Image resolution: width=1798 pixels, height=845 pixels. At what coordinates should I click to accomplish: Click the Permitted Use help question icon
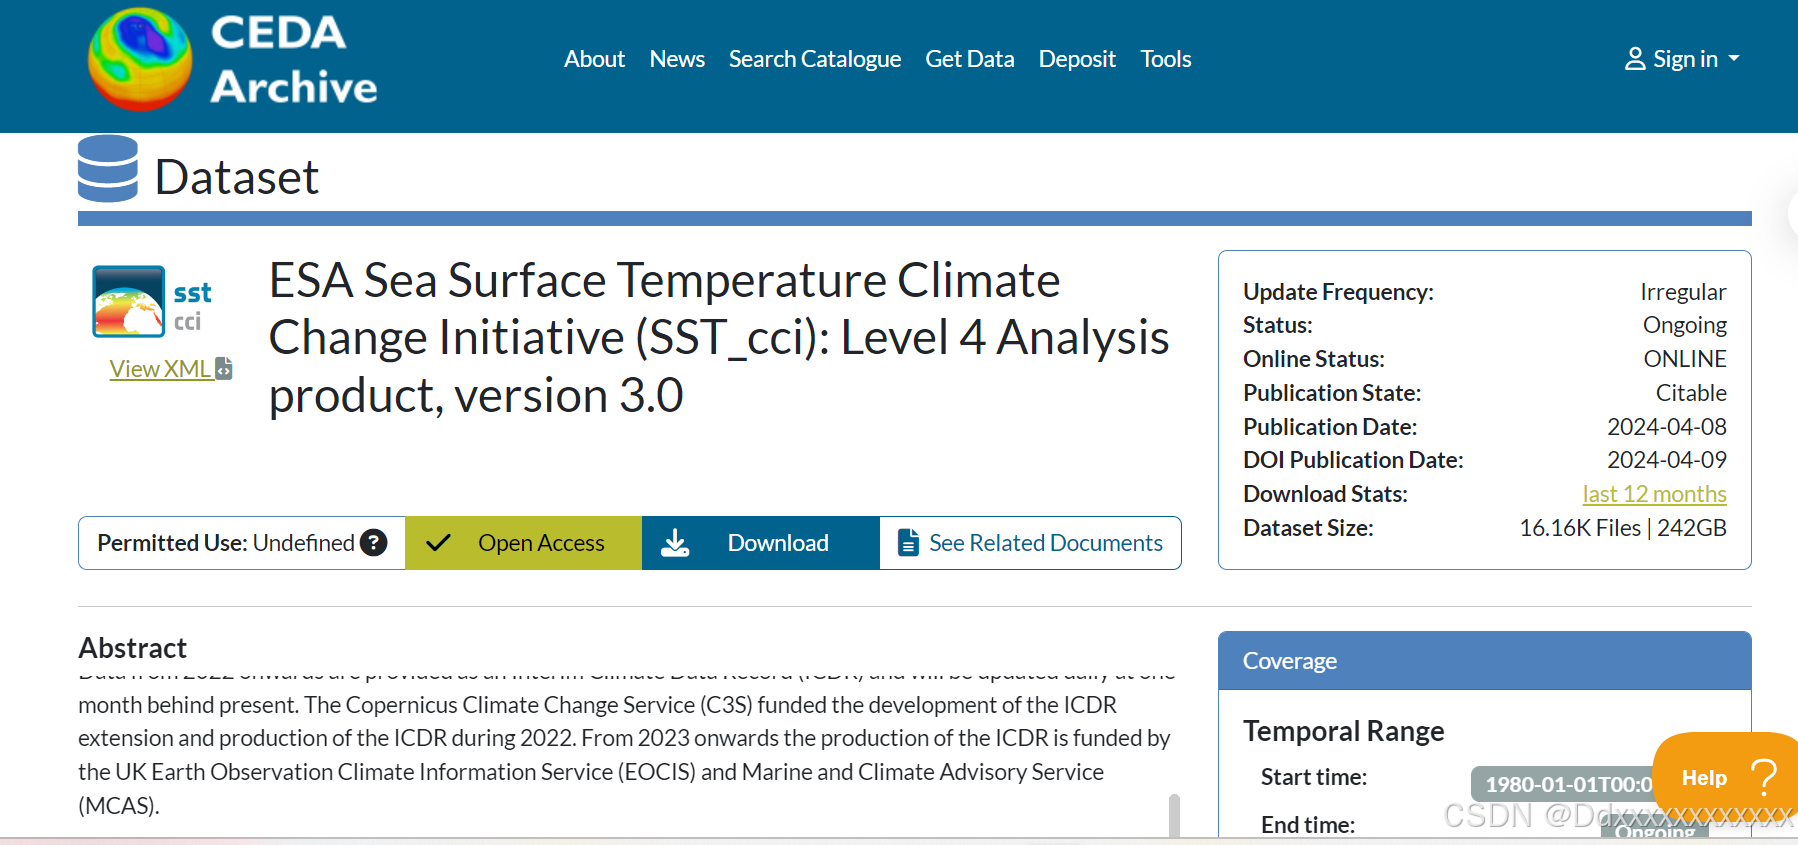[374, 542]
